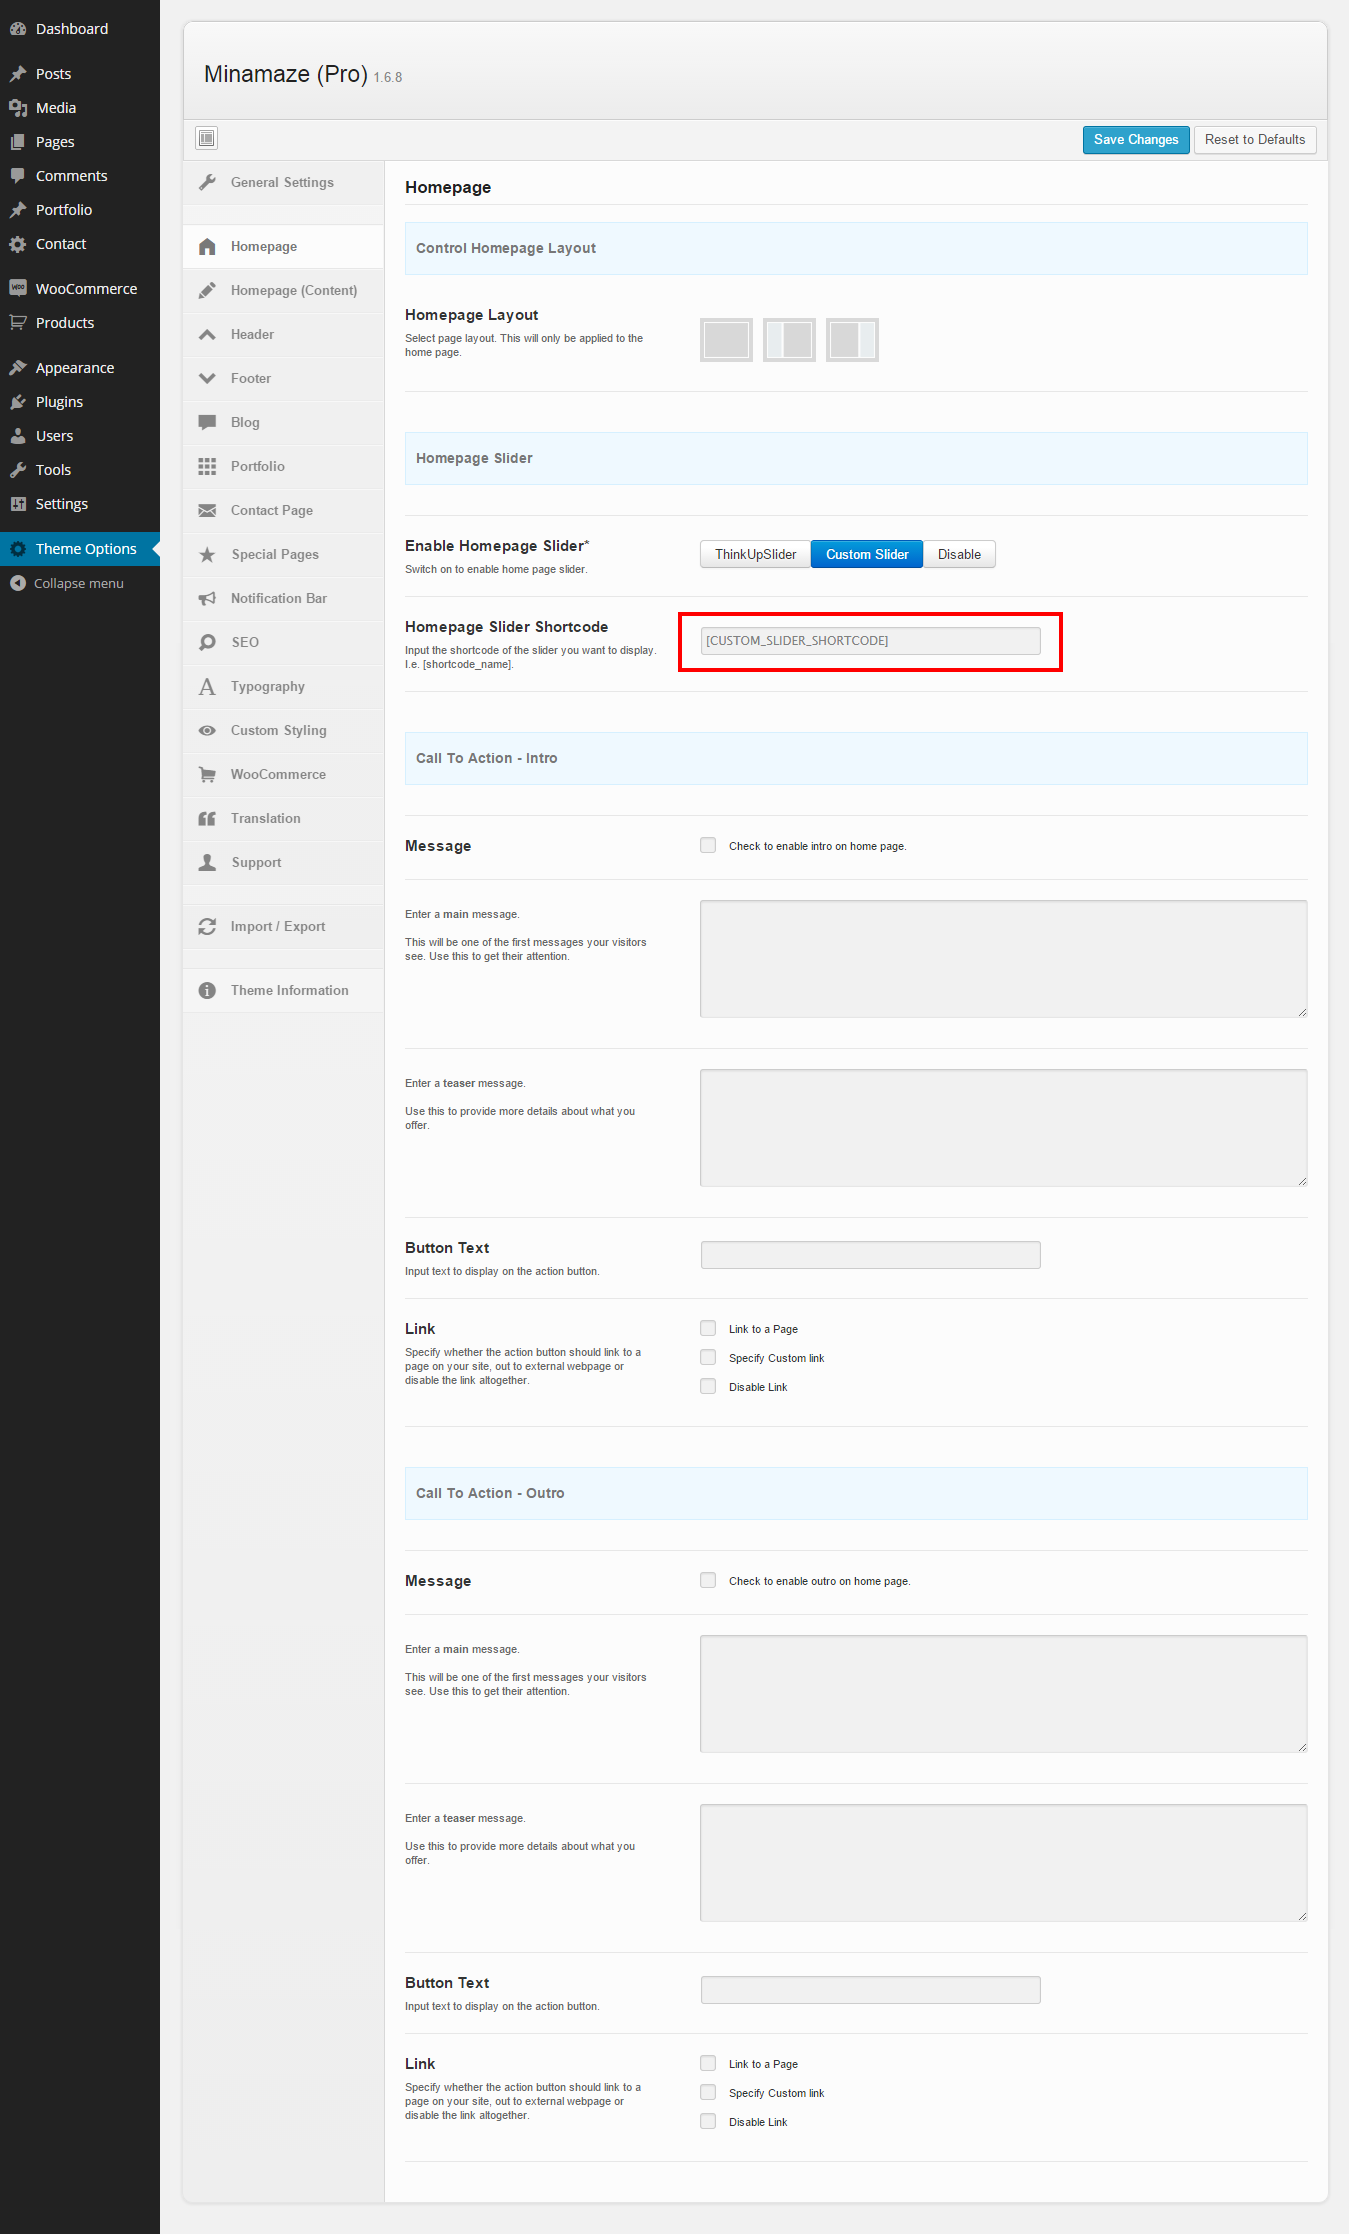
Task: Click the megaphone icon for Notification Bar
Action: tap(207, 598)
